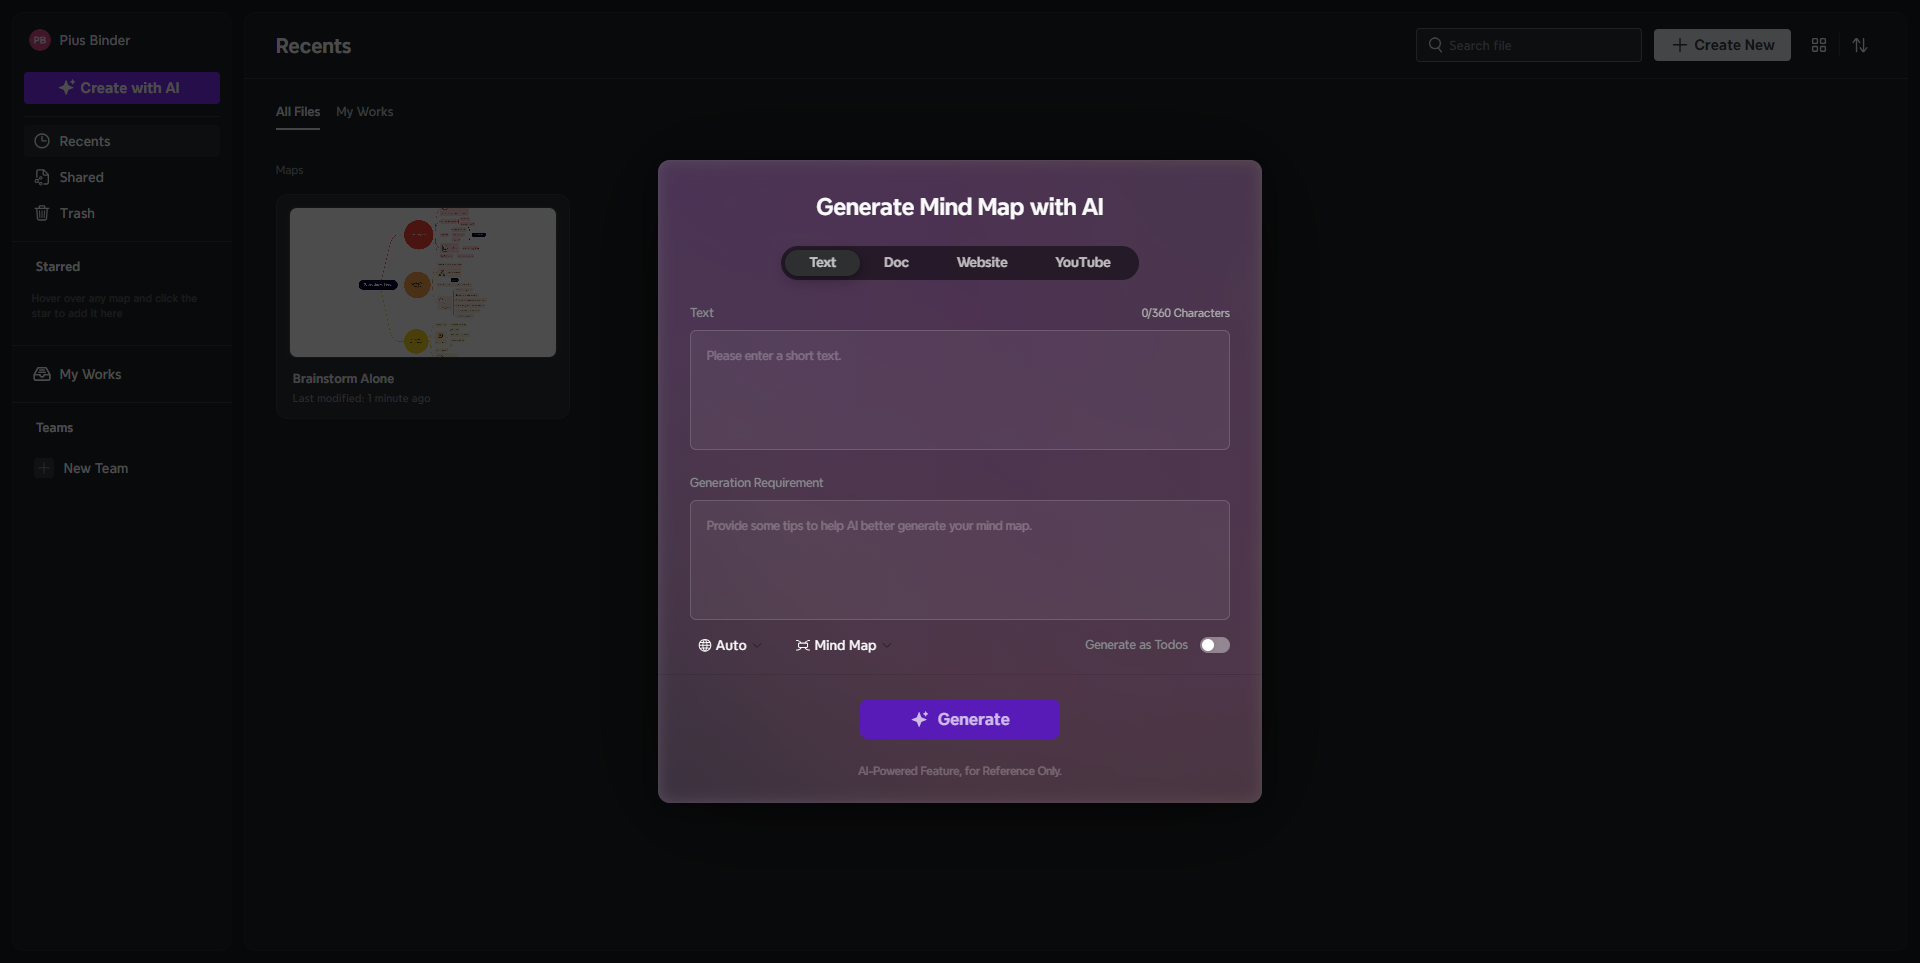Click the New Team plus icon
The height and width of the screenshot is (963, 1920).
pyautogui.click(x=44, y=468)
